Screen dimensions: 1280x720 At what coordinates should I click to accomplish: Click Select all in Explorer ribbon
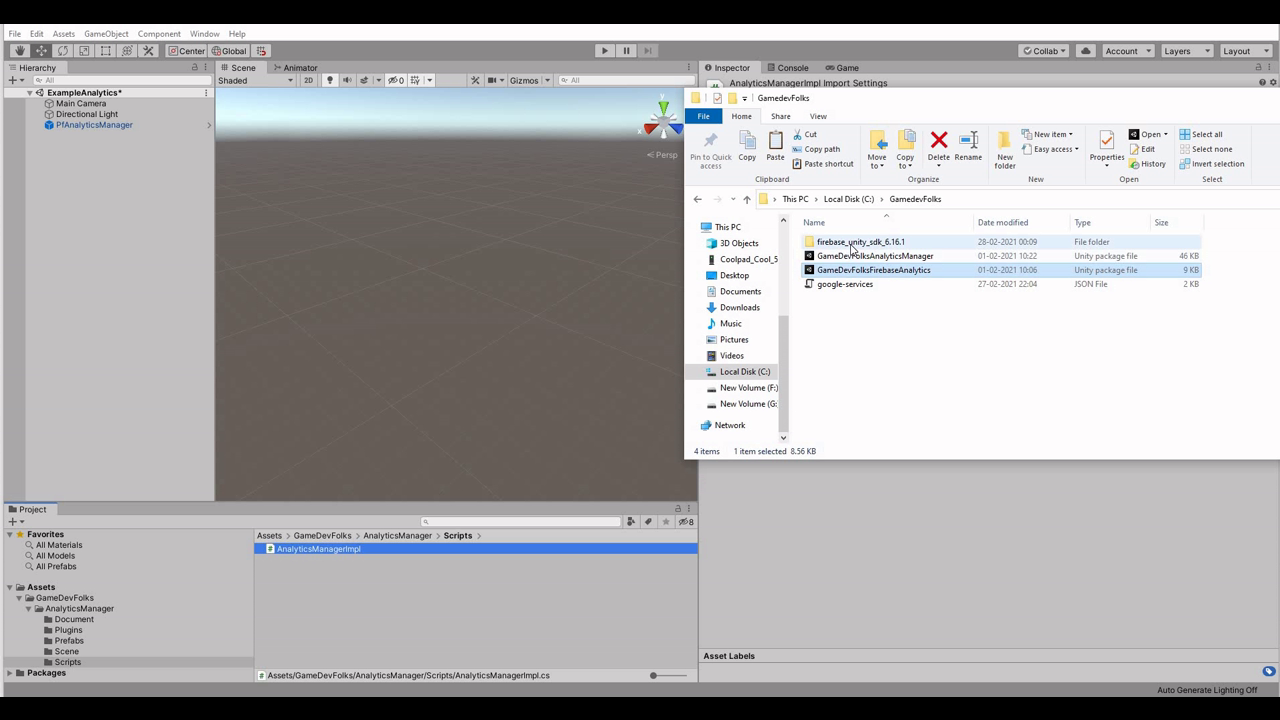(1200, 134)
